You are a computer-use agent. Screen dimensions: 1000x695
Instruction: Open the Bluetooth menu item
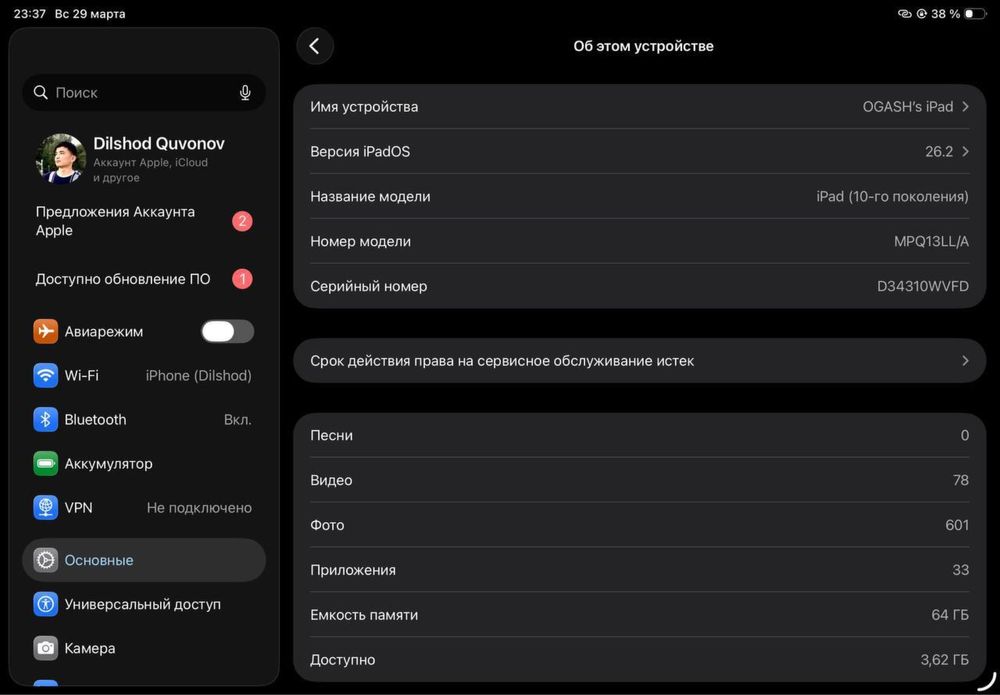[x=144, y=420]
